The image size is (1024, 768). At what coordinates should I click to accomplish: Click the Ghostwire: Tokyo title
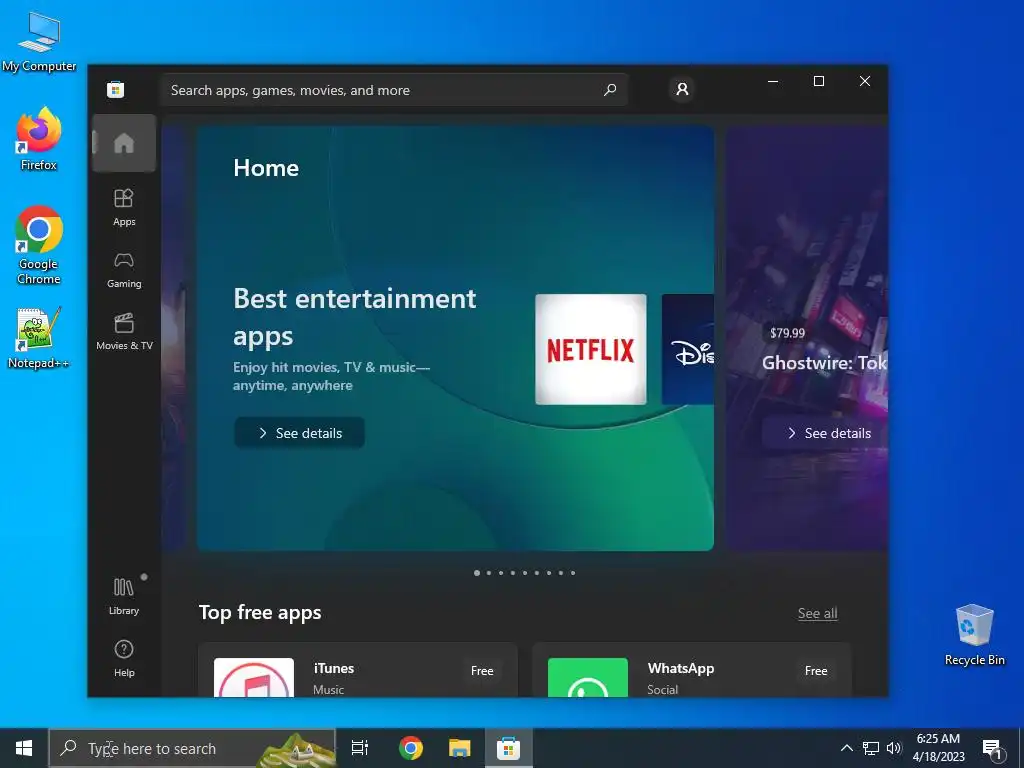tap(825, 362)
